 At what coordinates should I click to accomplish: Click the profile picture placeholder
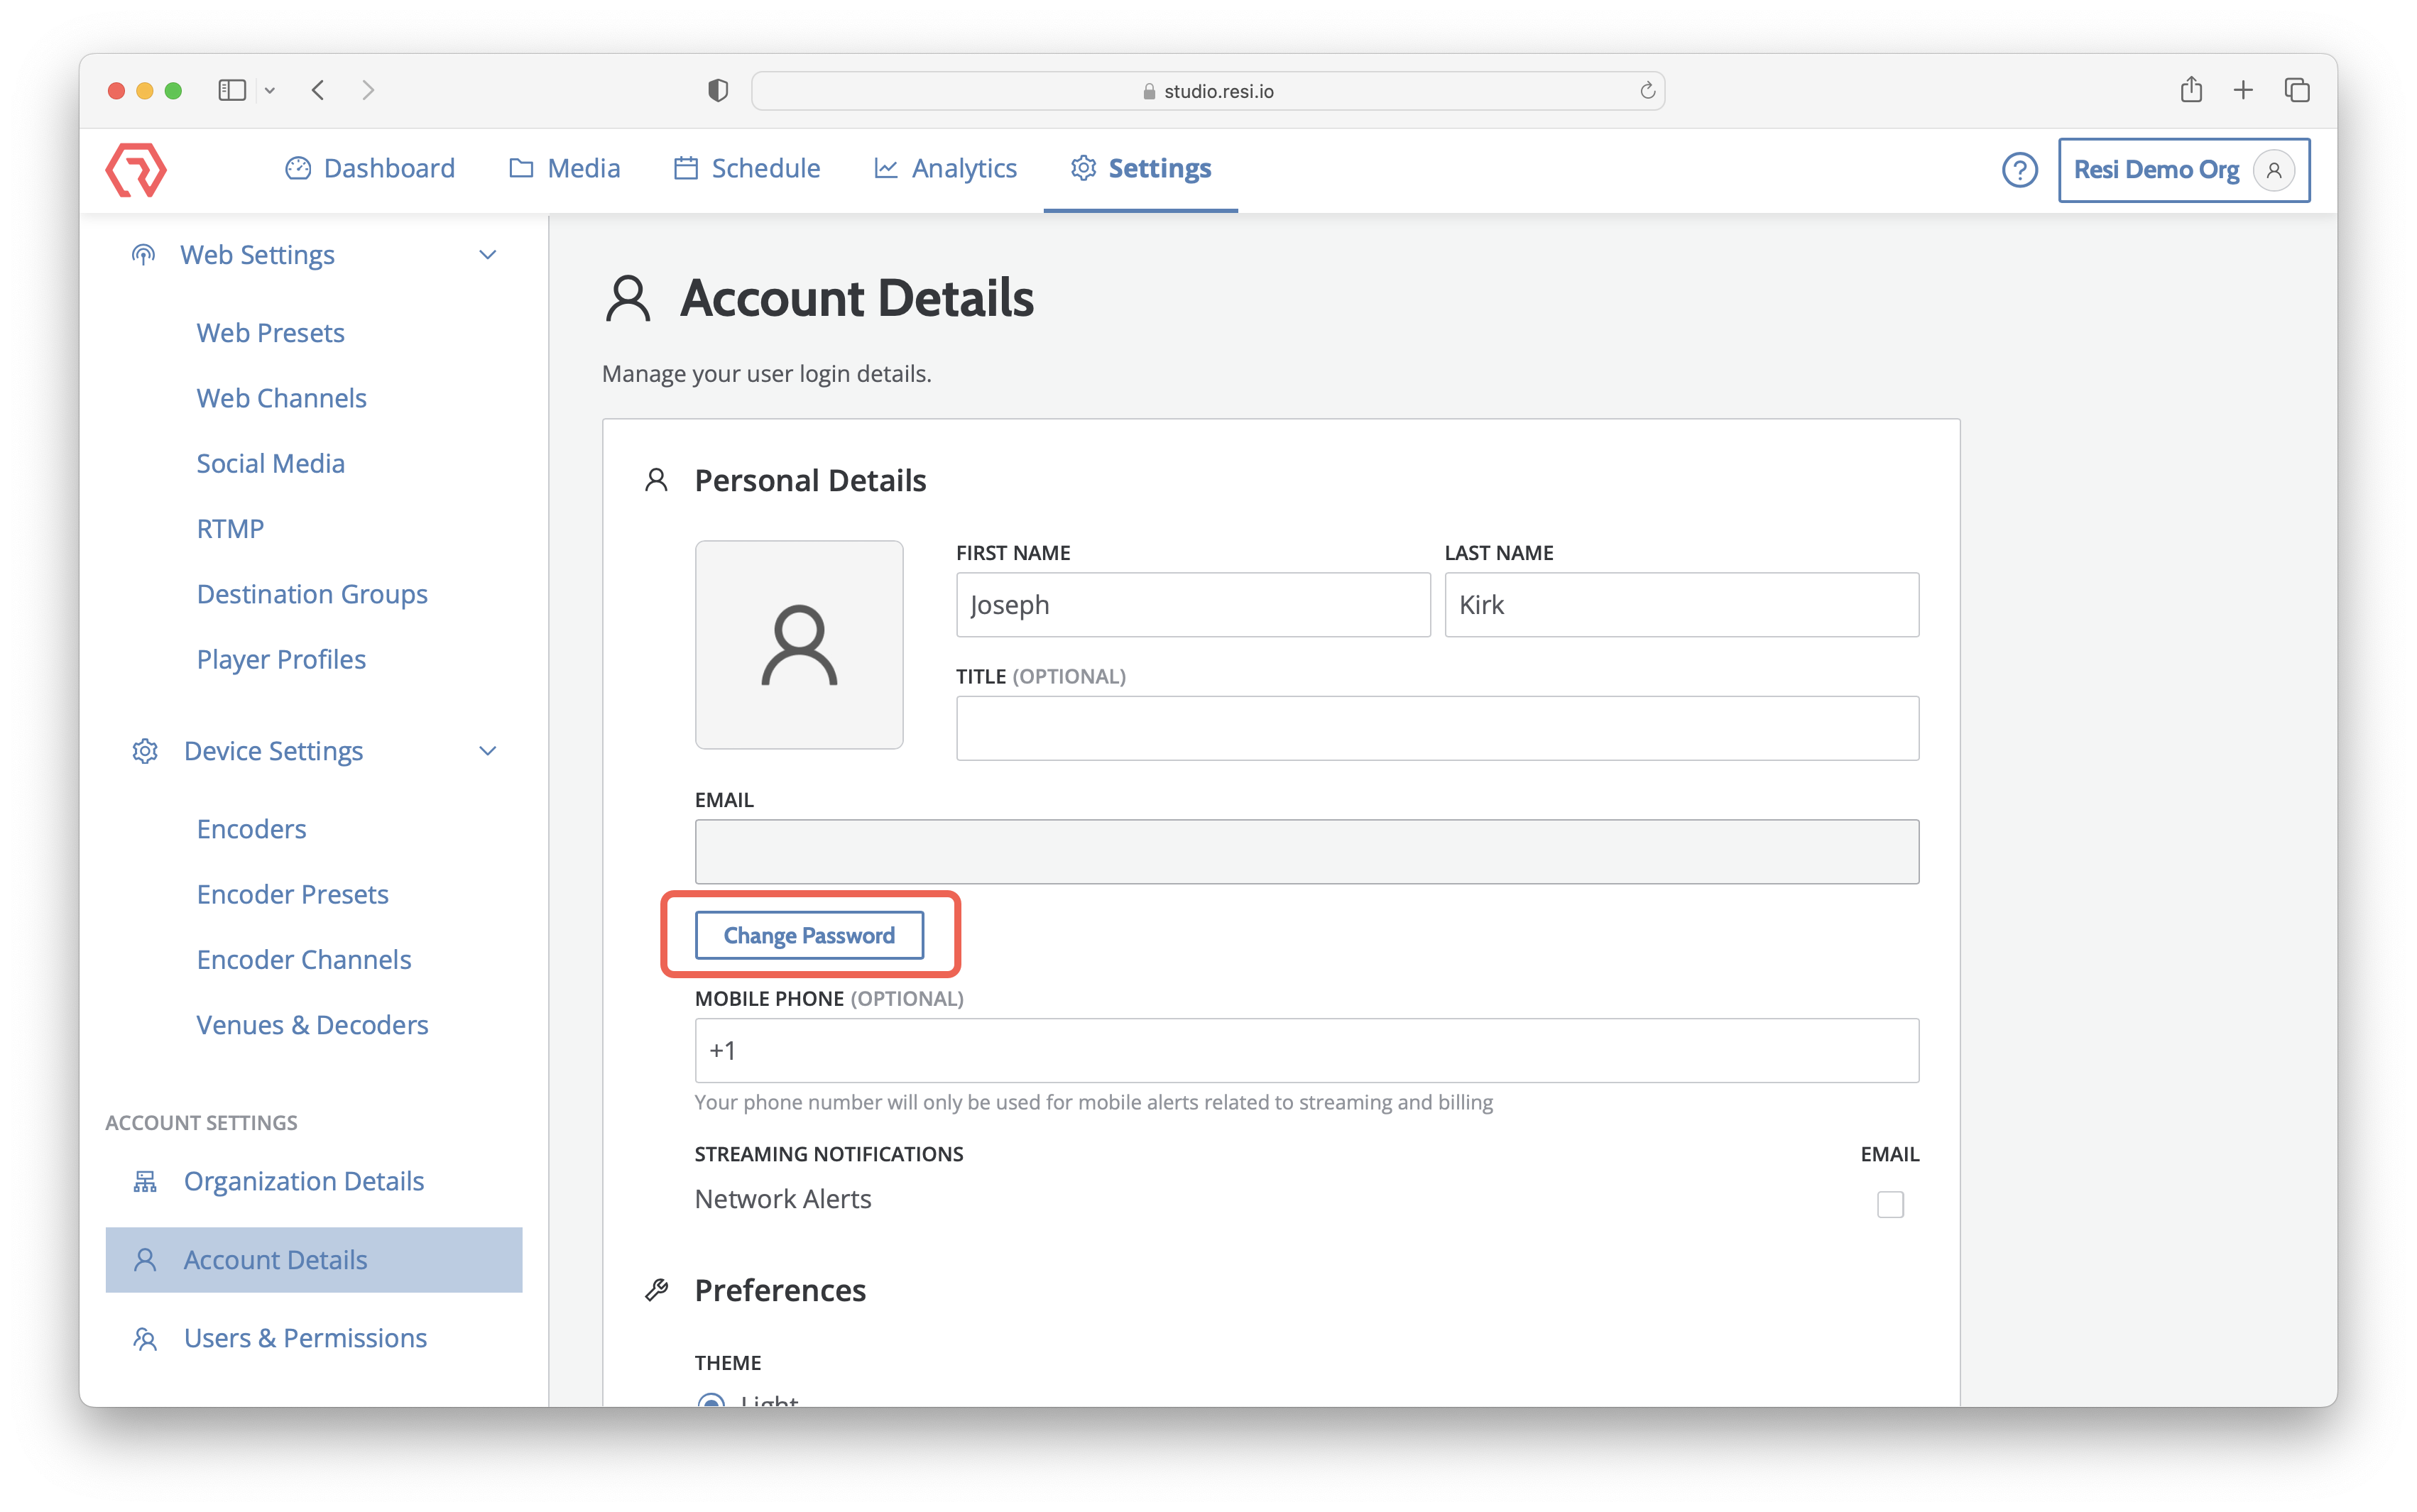(799, 644)
